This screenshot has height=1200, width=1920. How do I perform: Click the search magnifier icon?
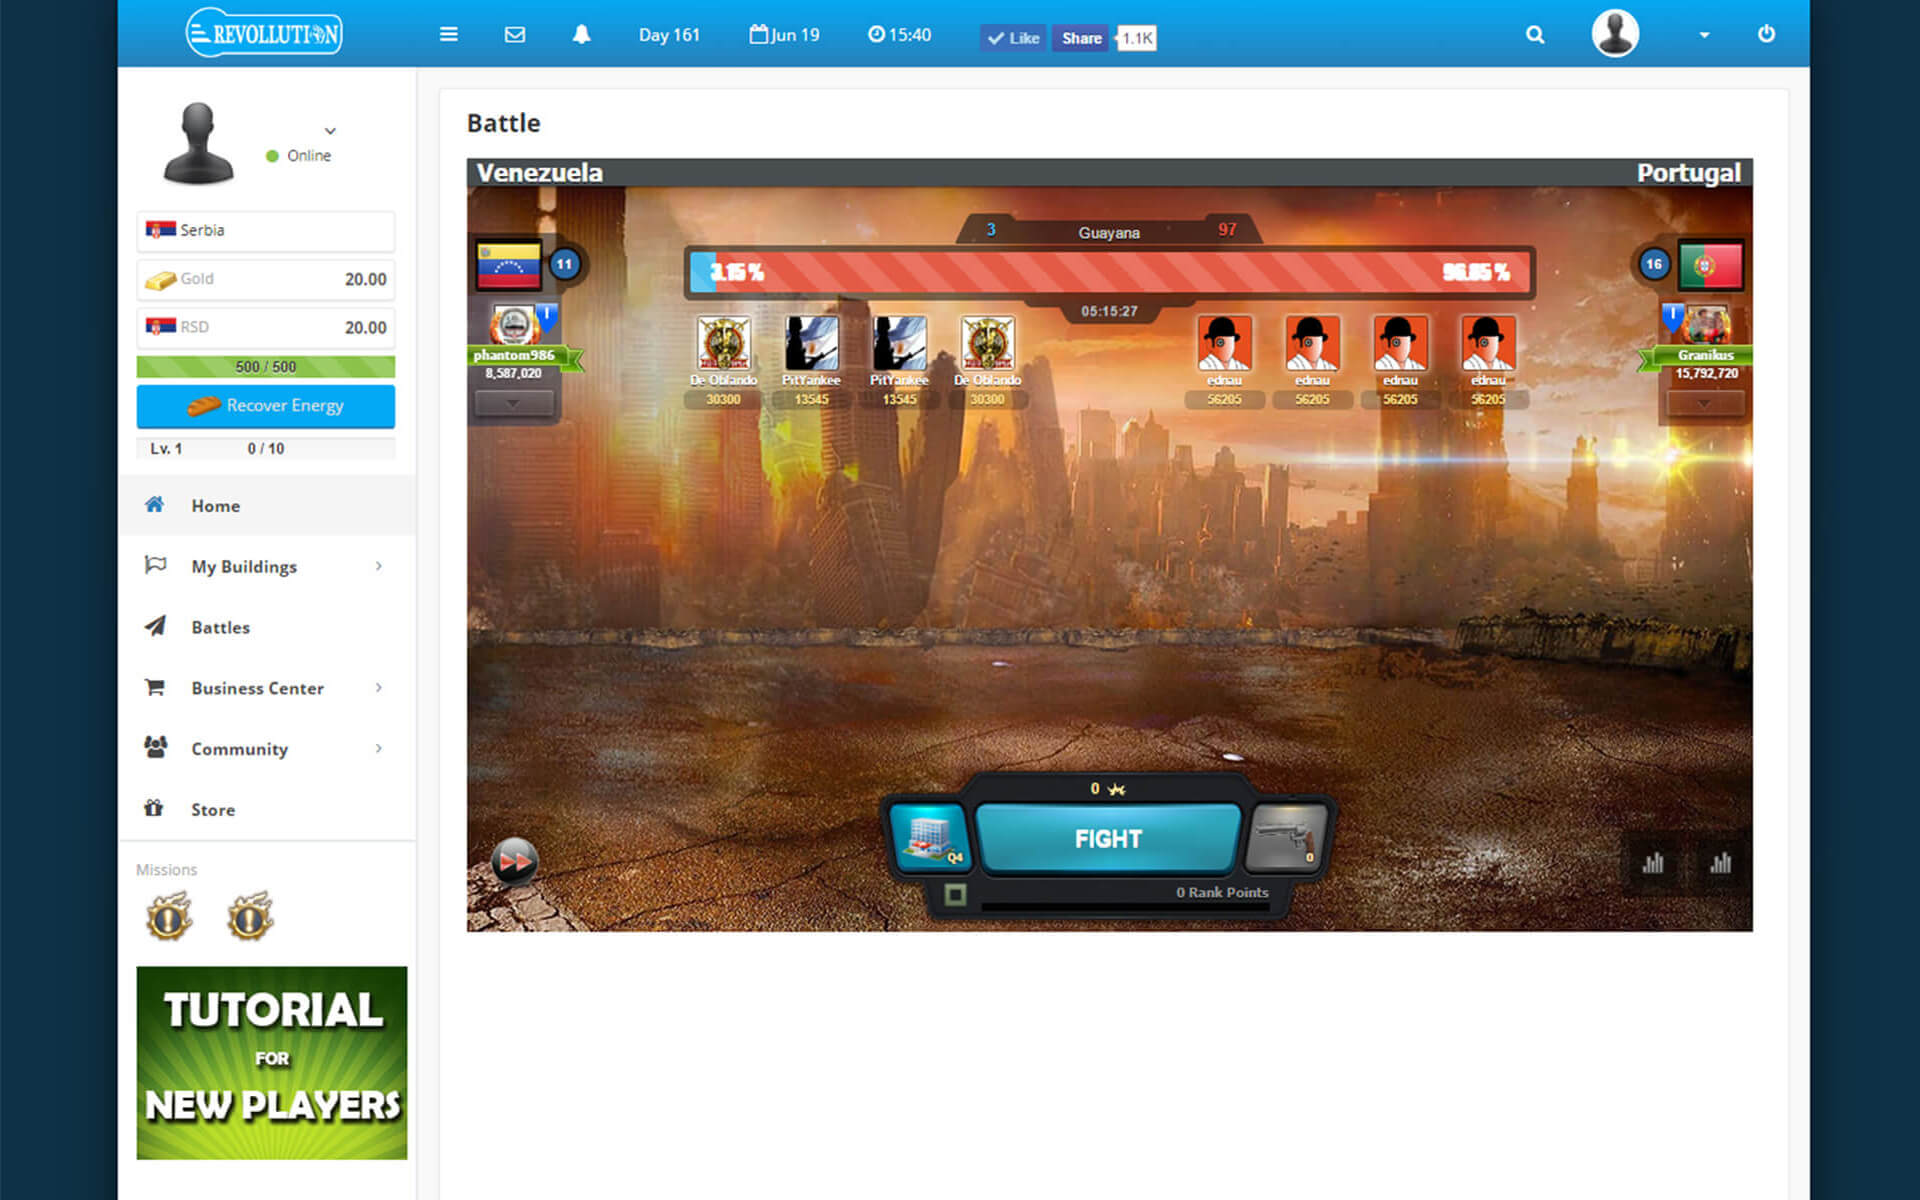coord(1535,35)
